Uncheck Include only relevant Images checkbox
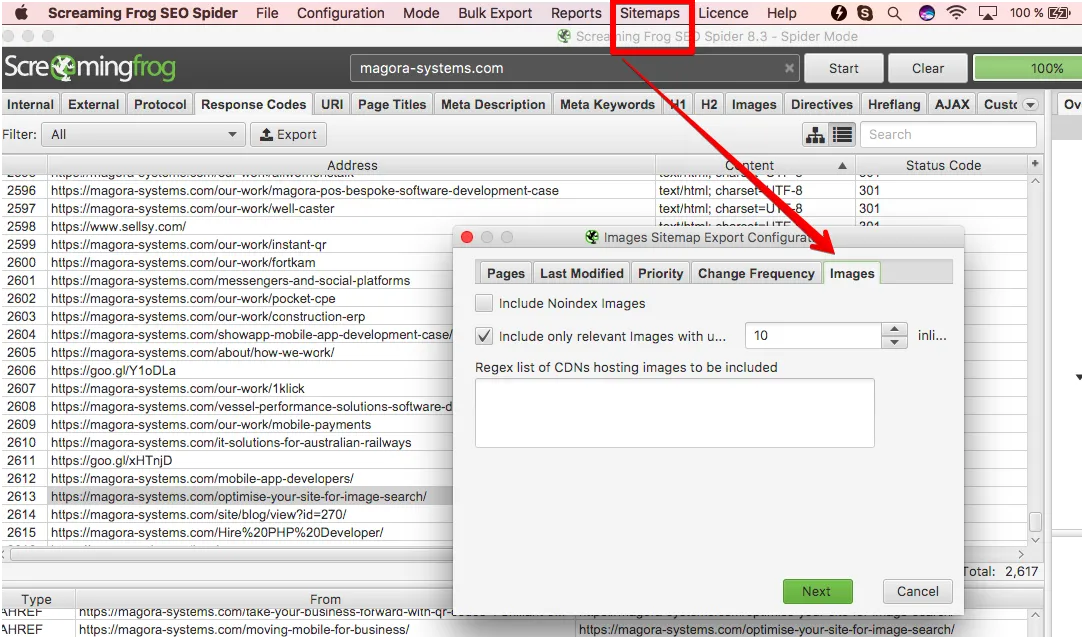Viewport: 1082px width, 637px height. tap(484, 336)
